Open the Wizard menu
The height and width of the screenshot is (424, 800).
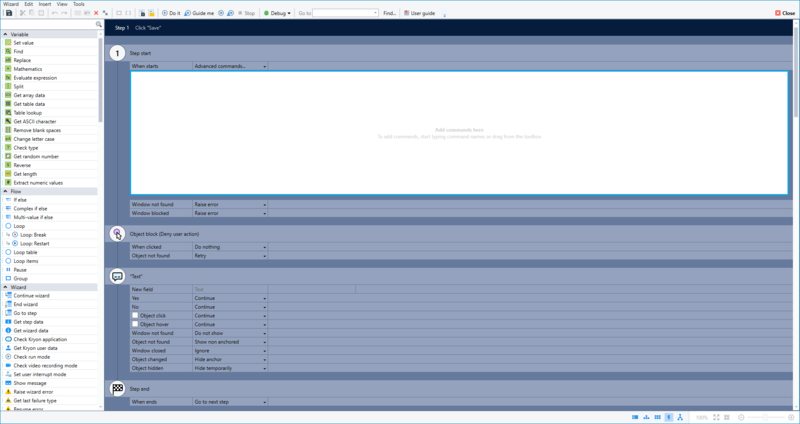(x=11, y=4)
